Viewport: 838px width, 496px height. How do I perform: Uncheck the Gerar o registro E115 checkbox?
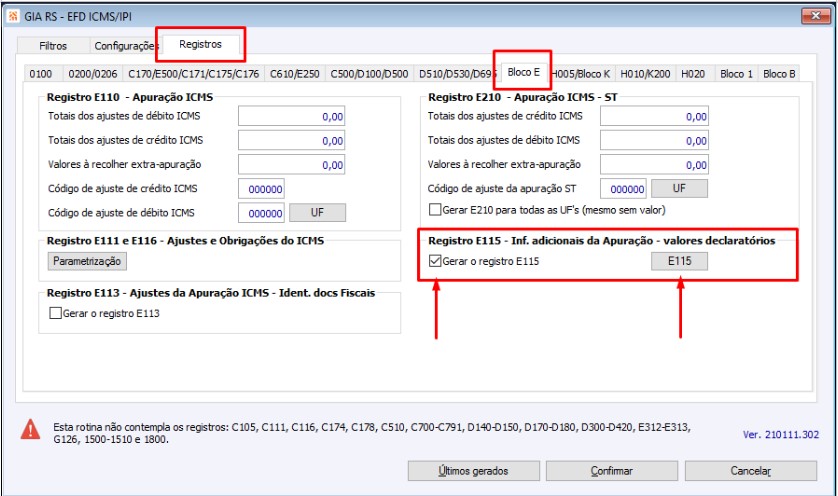(x=435, y=261)
